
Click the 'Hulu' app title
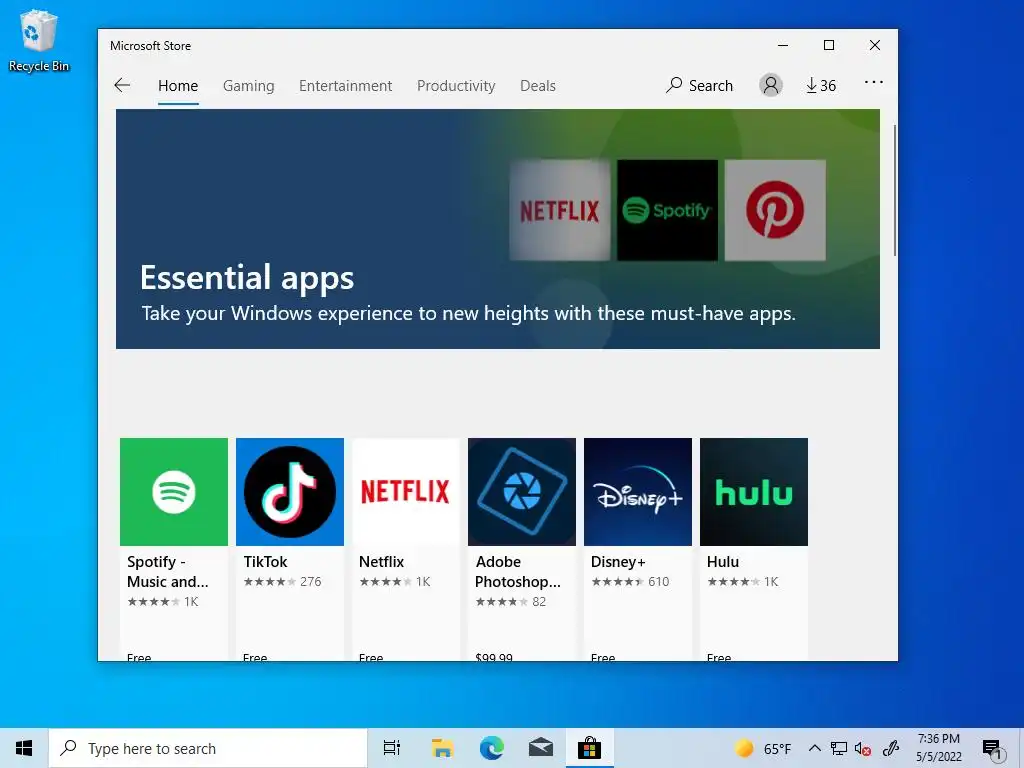(x=723, y=562)
